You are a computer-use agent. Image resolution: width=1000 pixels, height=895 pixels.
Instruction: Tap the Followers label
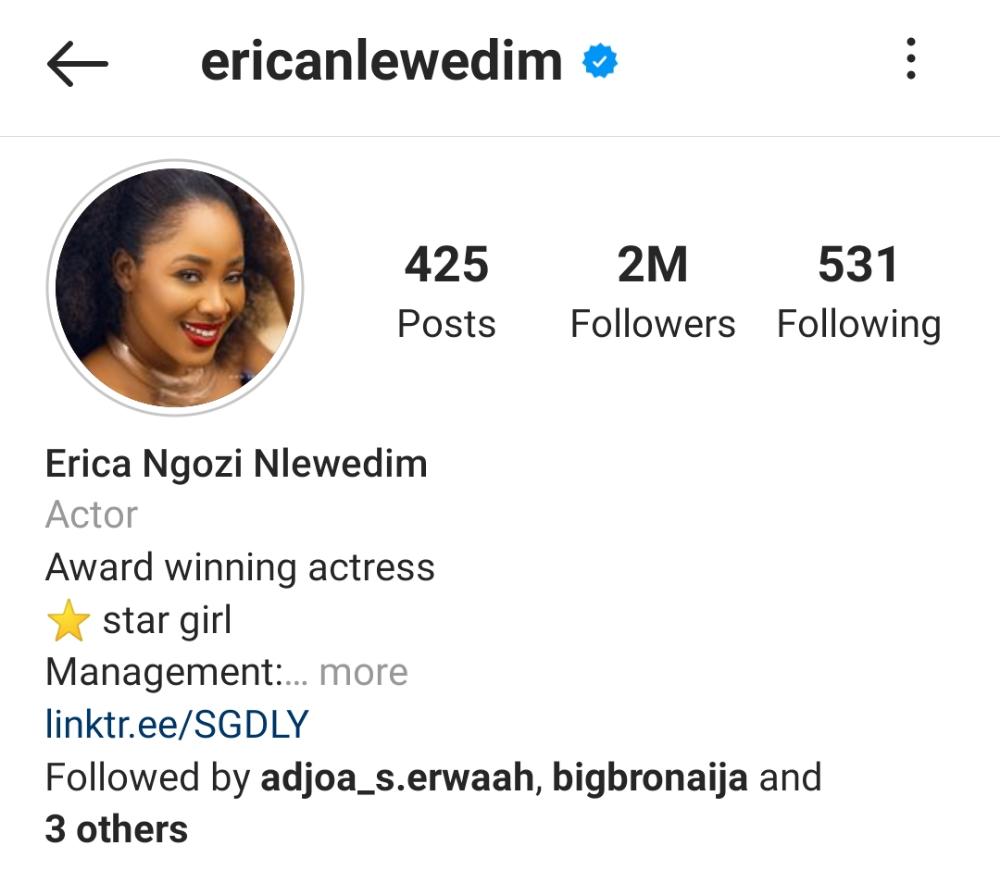(x=652, y=324)
